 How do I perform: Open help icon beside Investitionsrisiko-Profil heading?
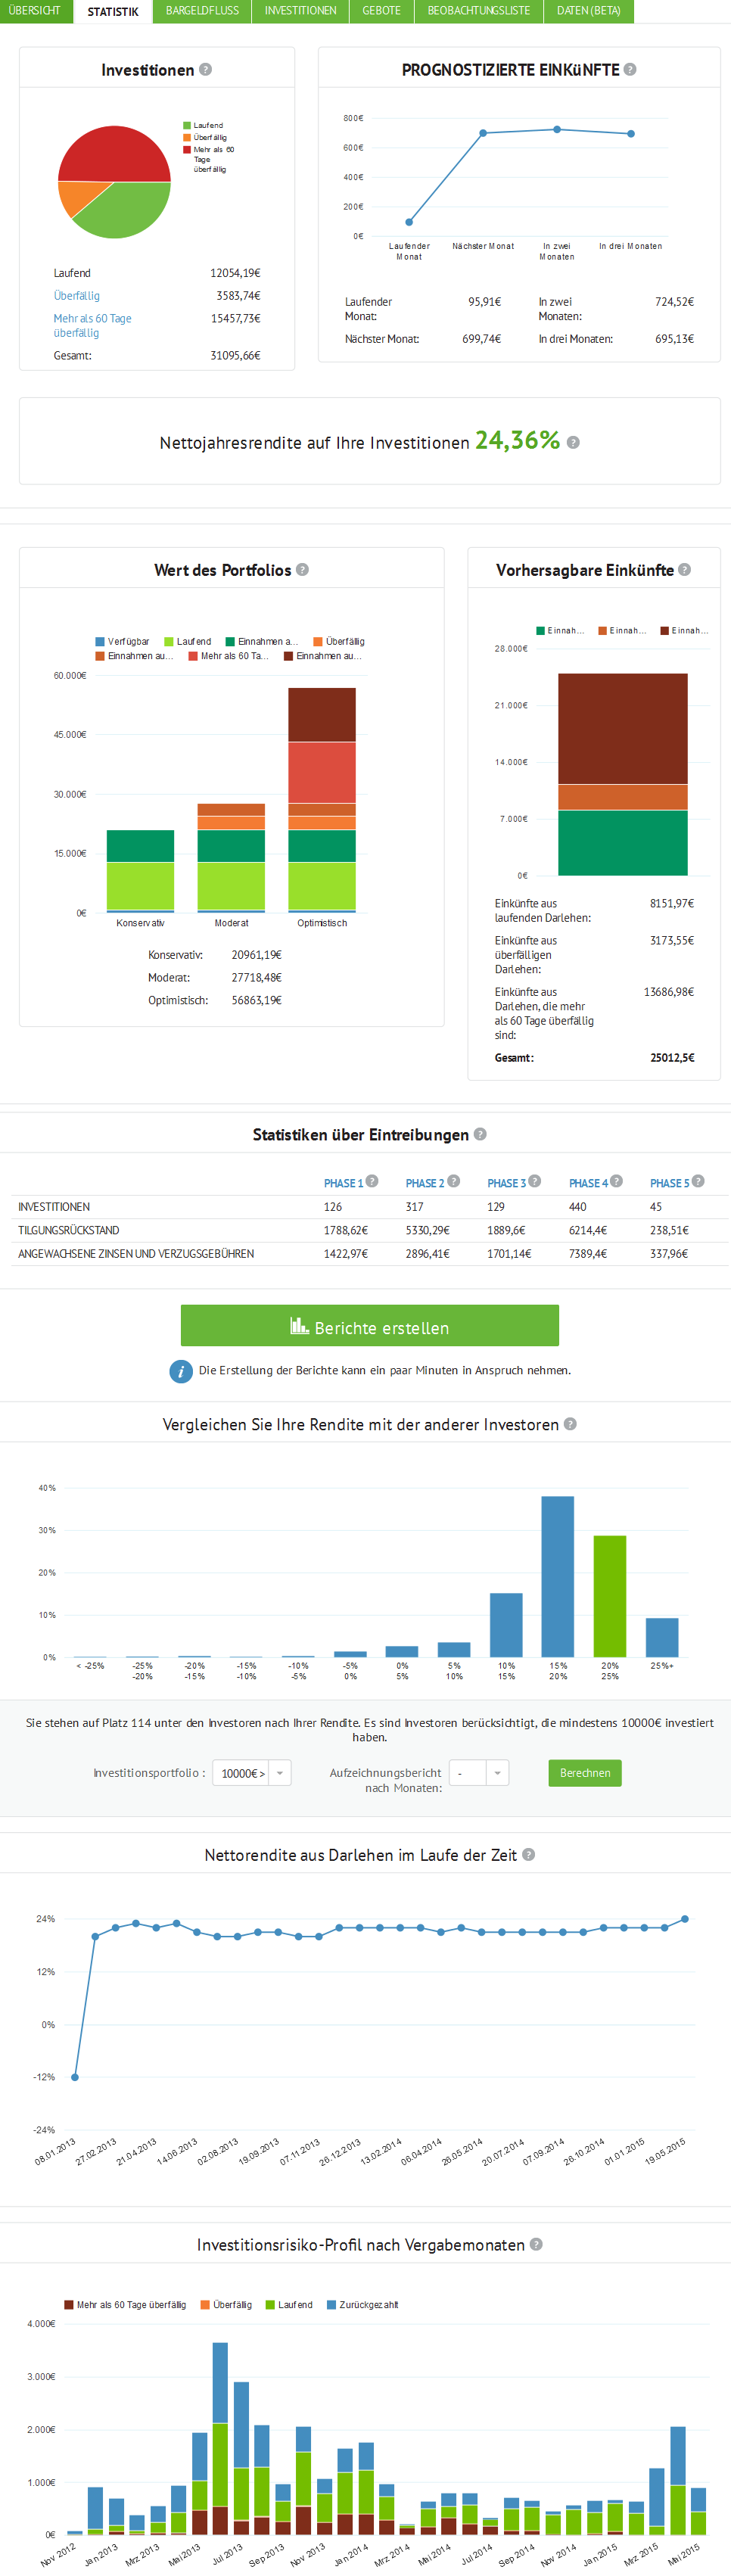(536, 2245)
